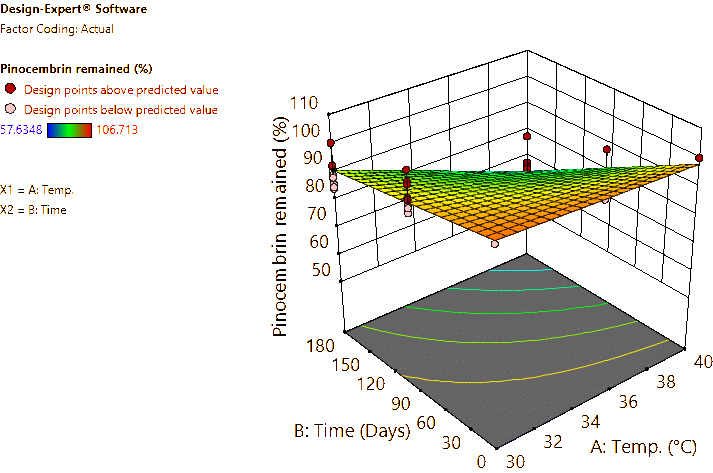The height and width of the screenshot is (473, 713).
Task: Click the 'B: Time (Days)' axis title
Action: (351, 431)
